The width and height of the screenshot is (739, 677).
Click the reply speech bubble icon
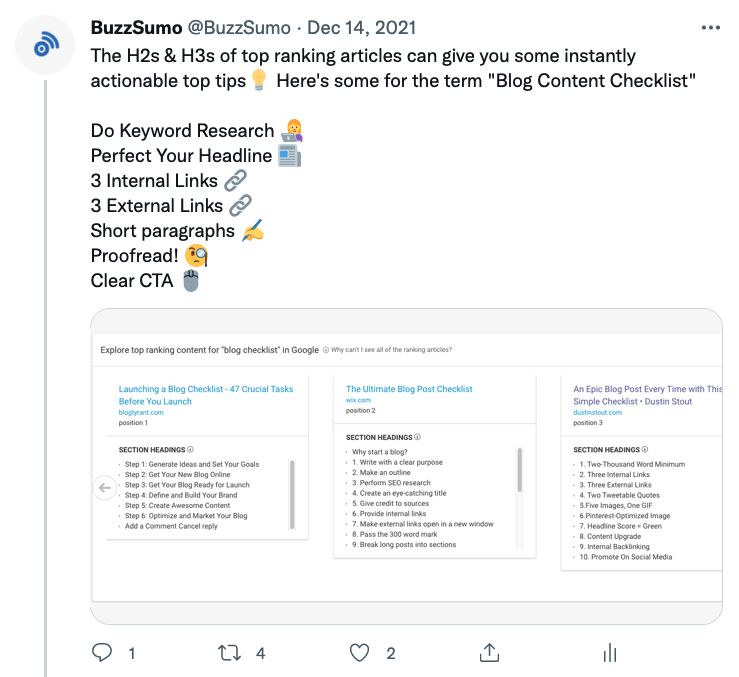click(x=102, y=653)
